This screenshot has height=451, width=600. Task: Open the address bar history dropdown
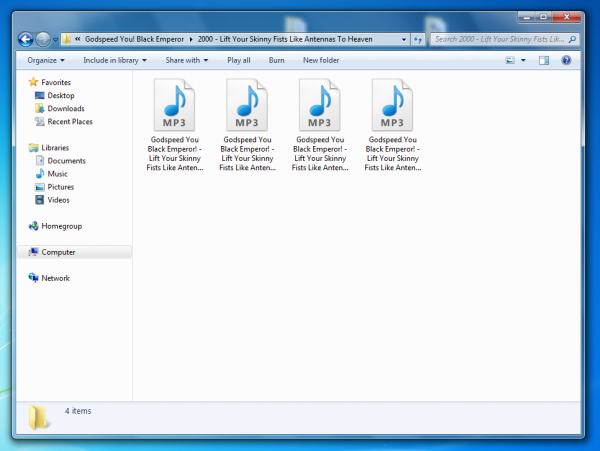tap(404, 39)
